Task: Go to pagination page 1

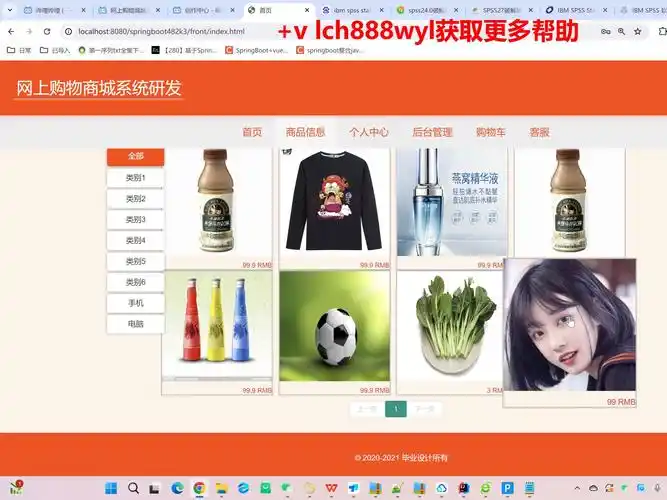Action: (x=396, y=409)
